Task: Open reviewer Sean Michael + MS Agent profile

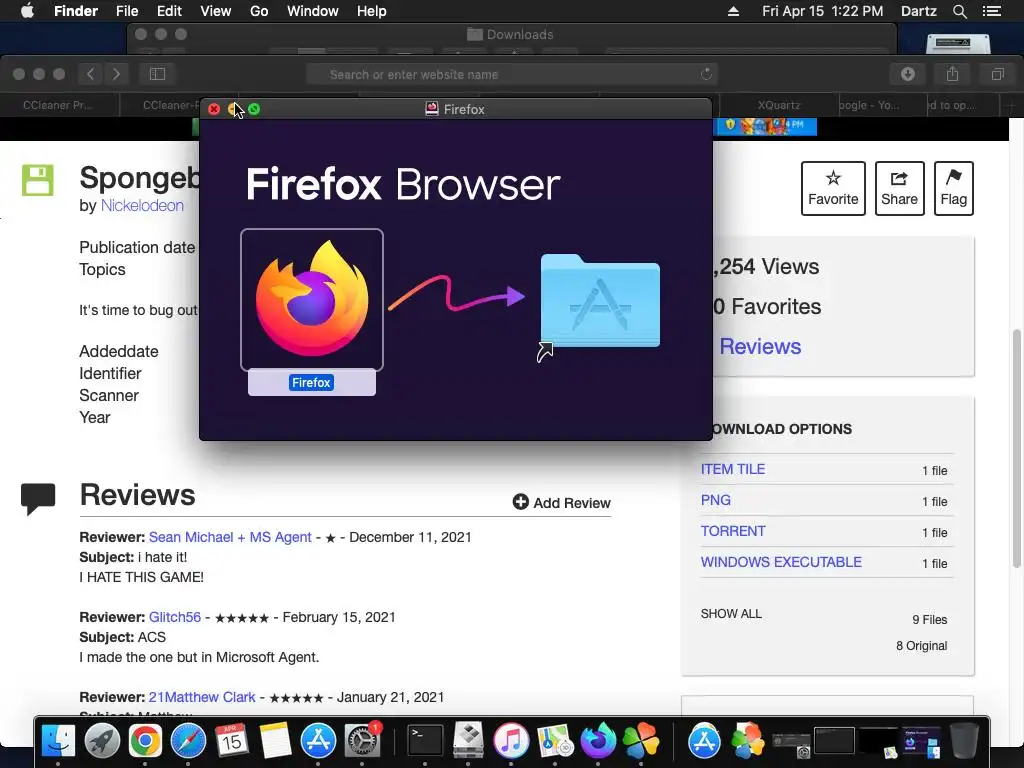Action: click(230, 537)
